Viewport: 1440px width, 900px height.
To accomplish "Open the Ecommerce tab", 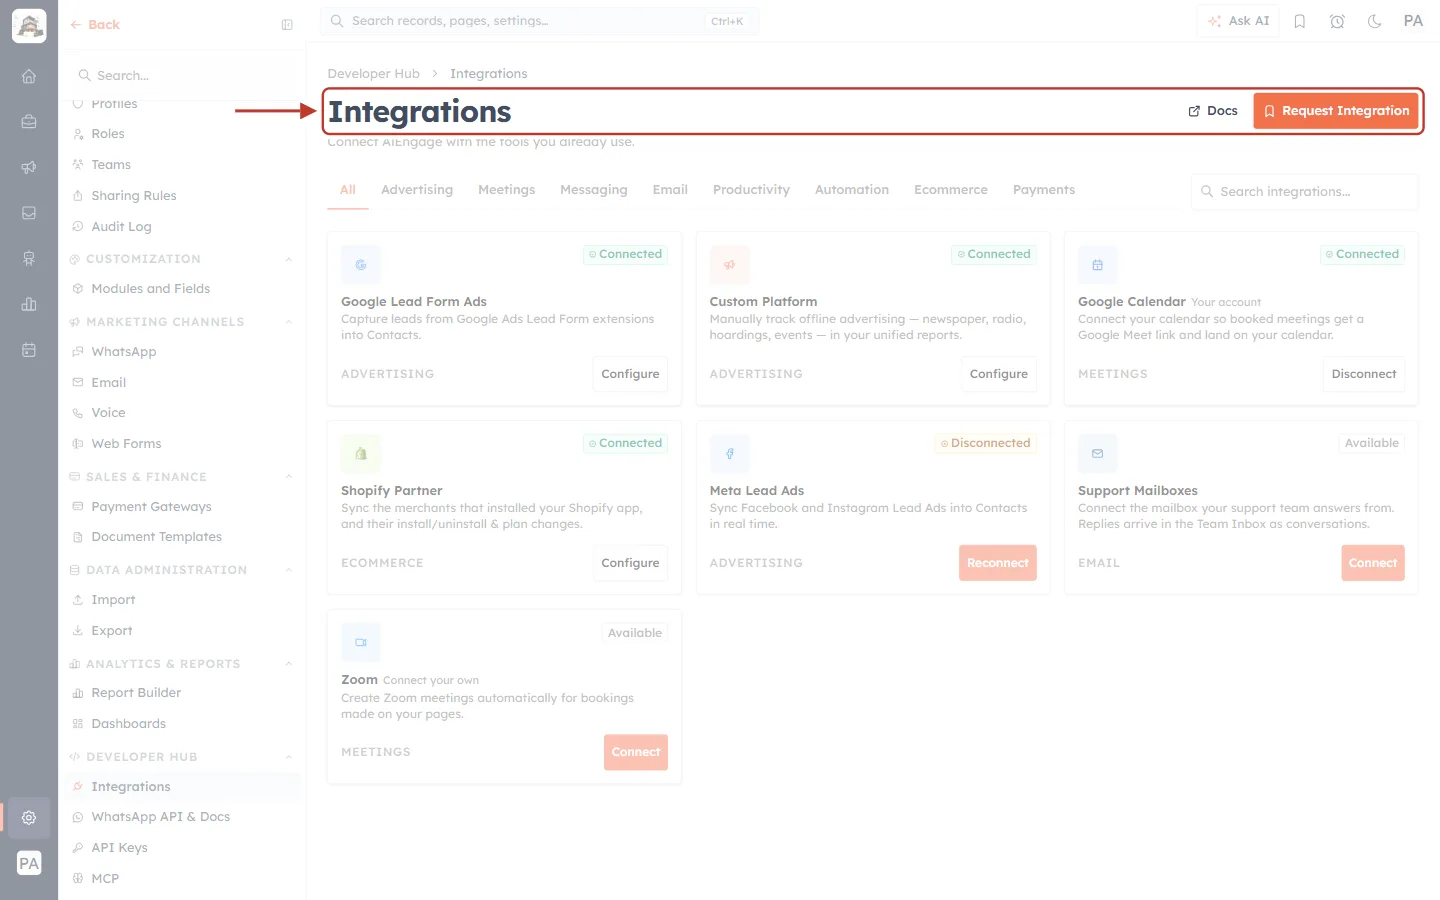I will tap(951, 190).
